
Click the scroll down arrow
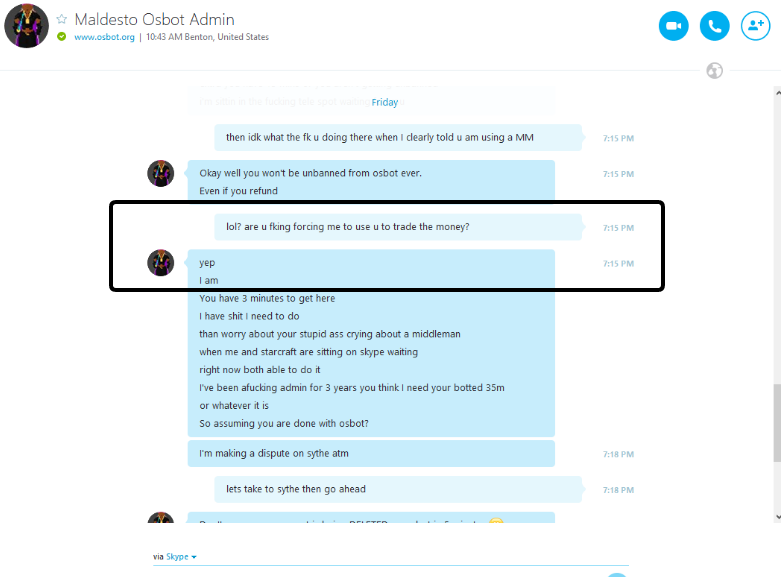pos(778,517)
